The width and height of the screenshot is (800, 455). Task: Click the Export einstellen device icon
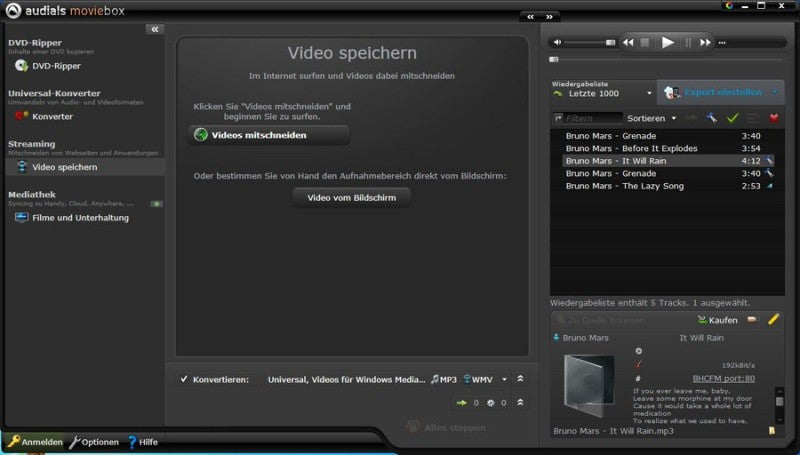coord(672,92)
